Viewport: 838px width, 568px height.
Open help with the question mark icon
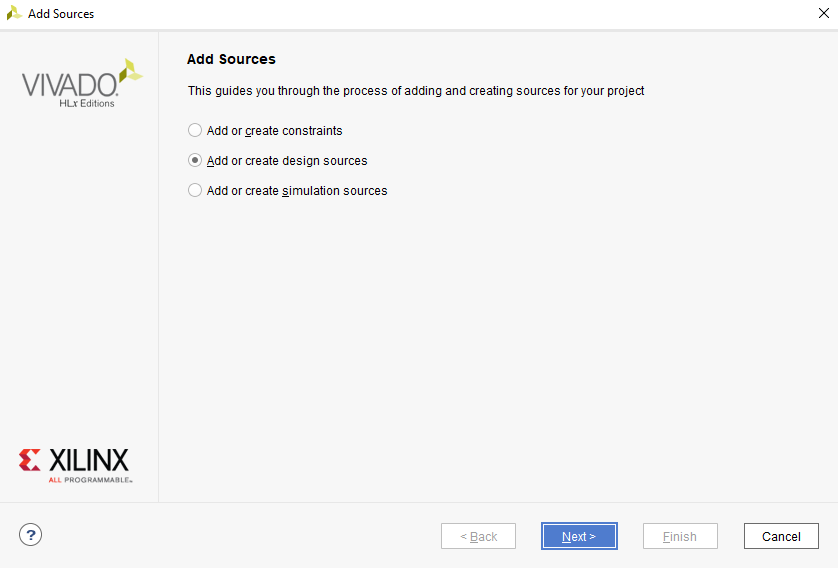(30, 535)
